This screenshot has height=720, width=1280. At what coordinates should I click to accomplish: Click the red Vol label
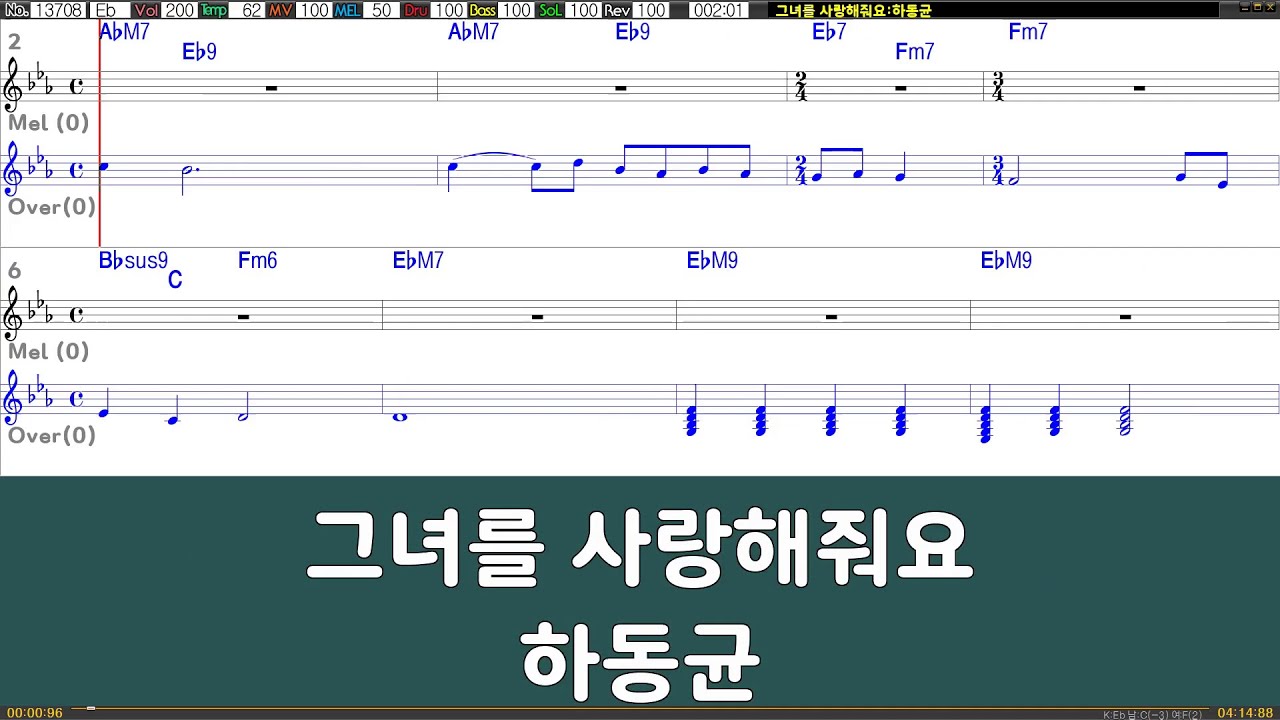(x=147, y=10)
